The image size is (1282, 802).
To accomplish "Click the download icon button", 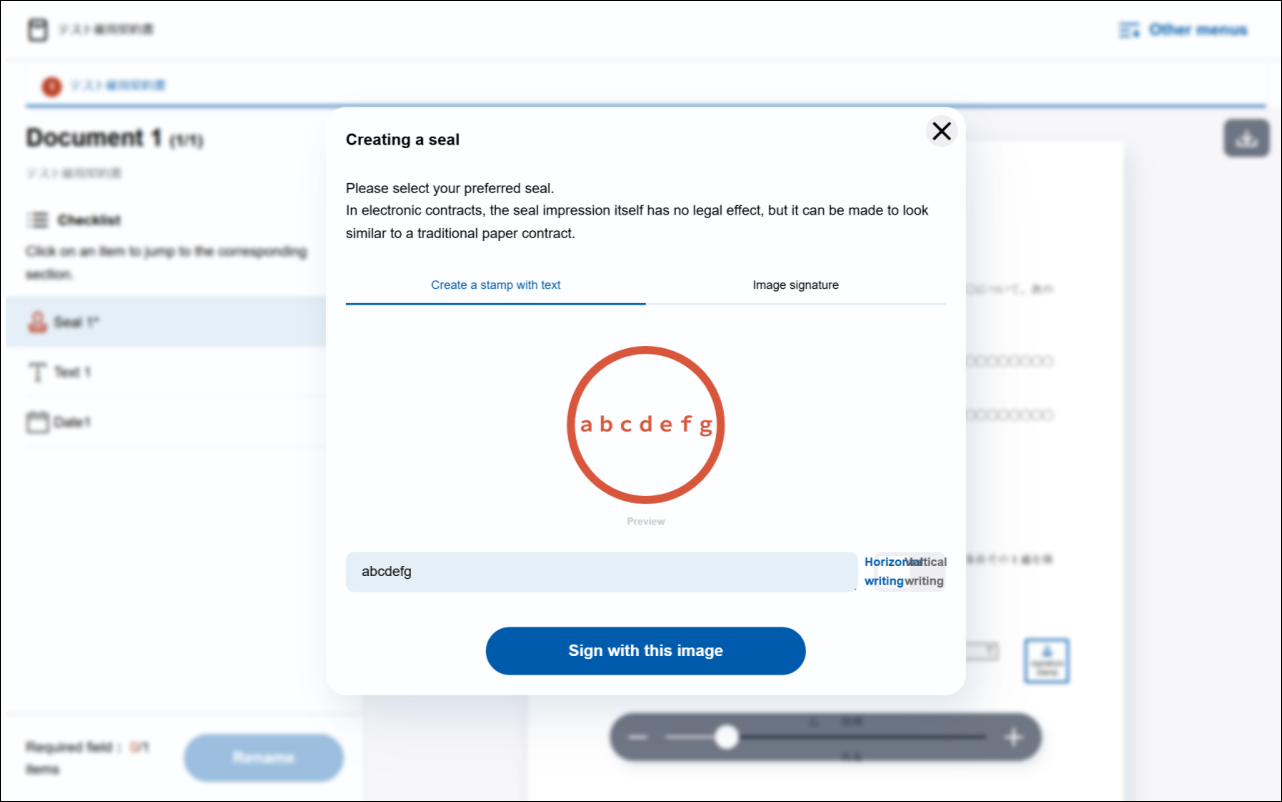I will (1246, 138).
